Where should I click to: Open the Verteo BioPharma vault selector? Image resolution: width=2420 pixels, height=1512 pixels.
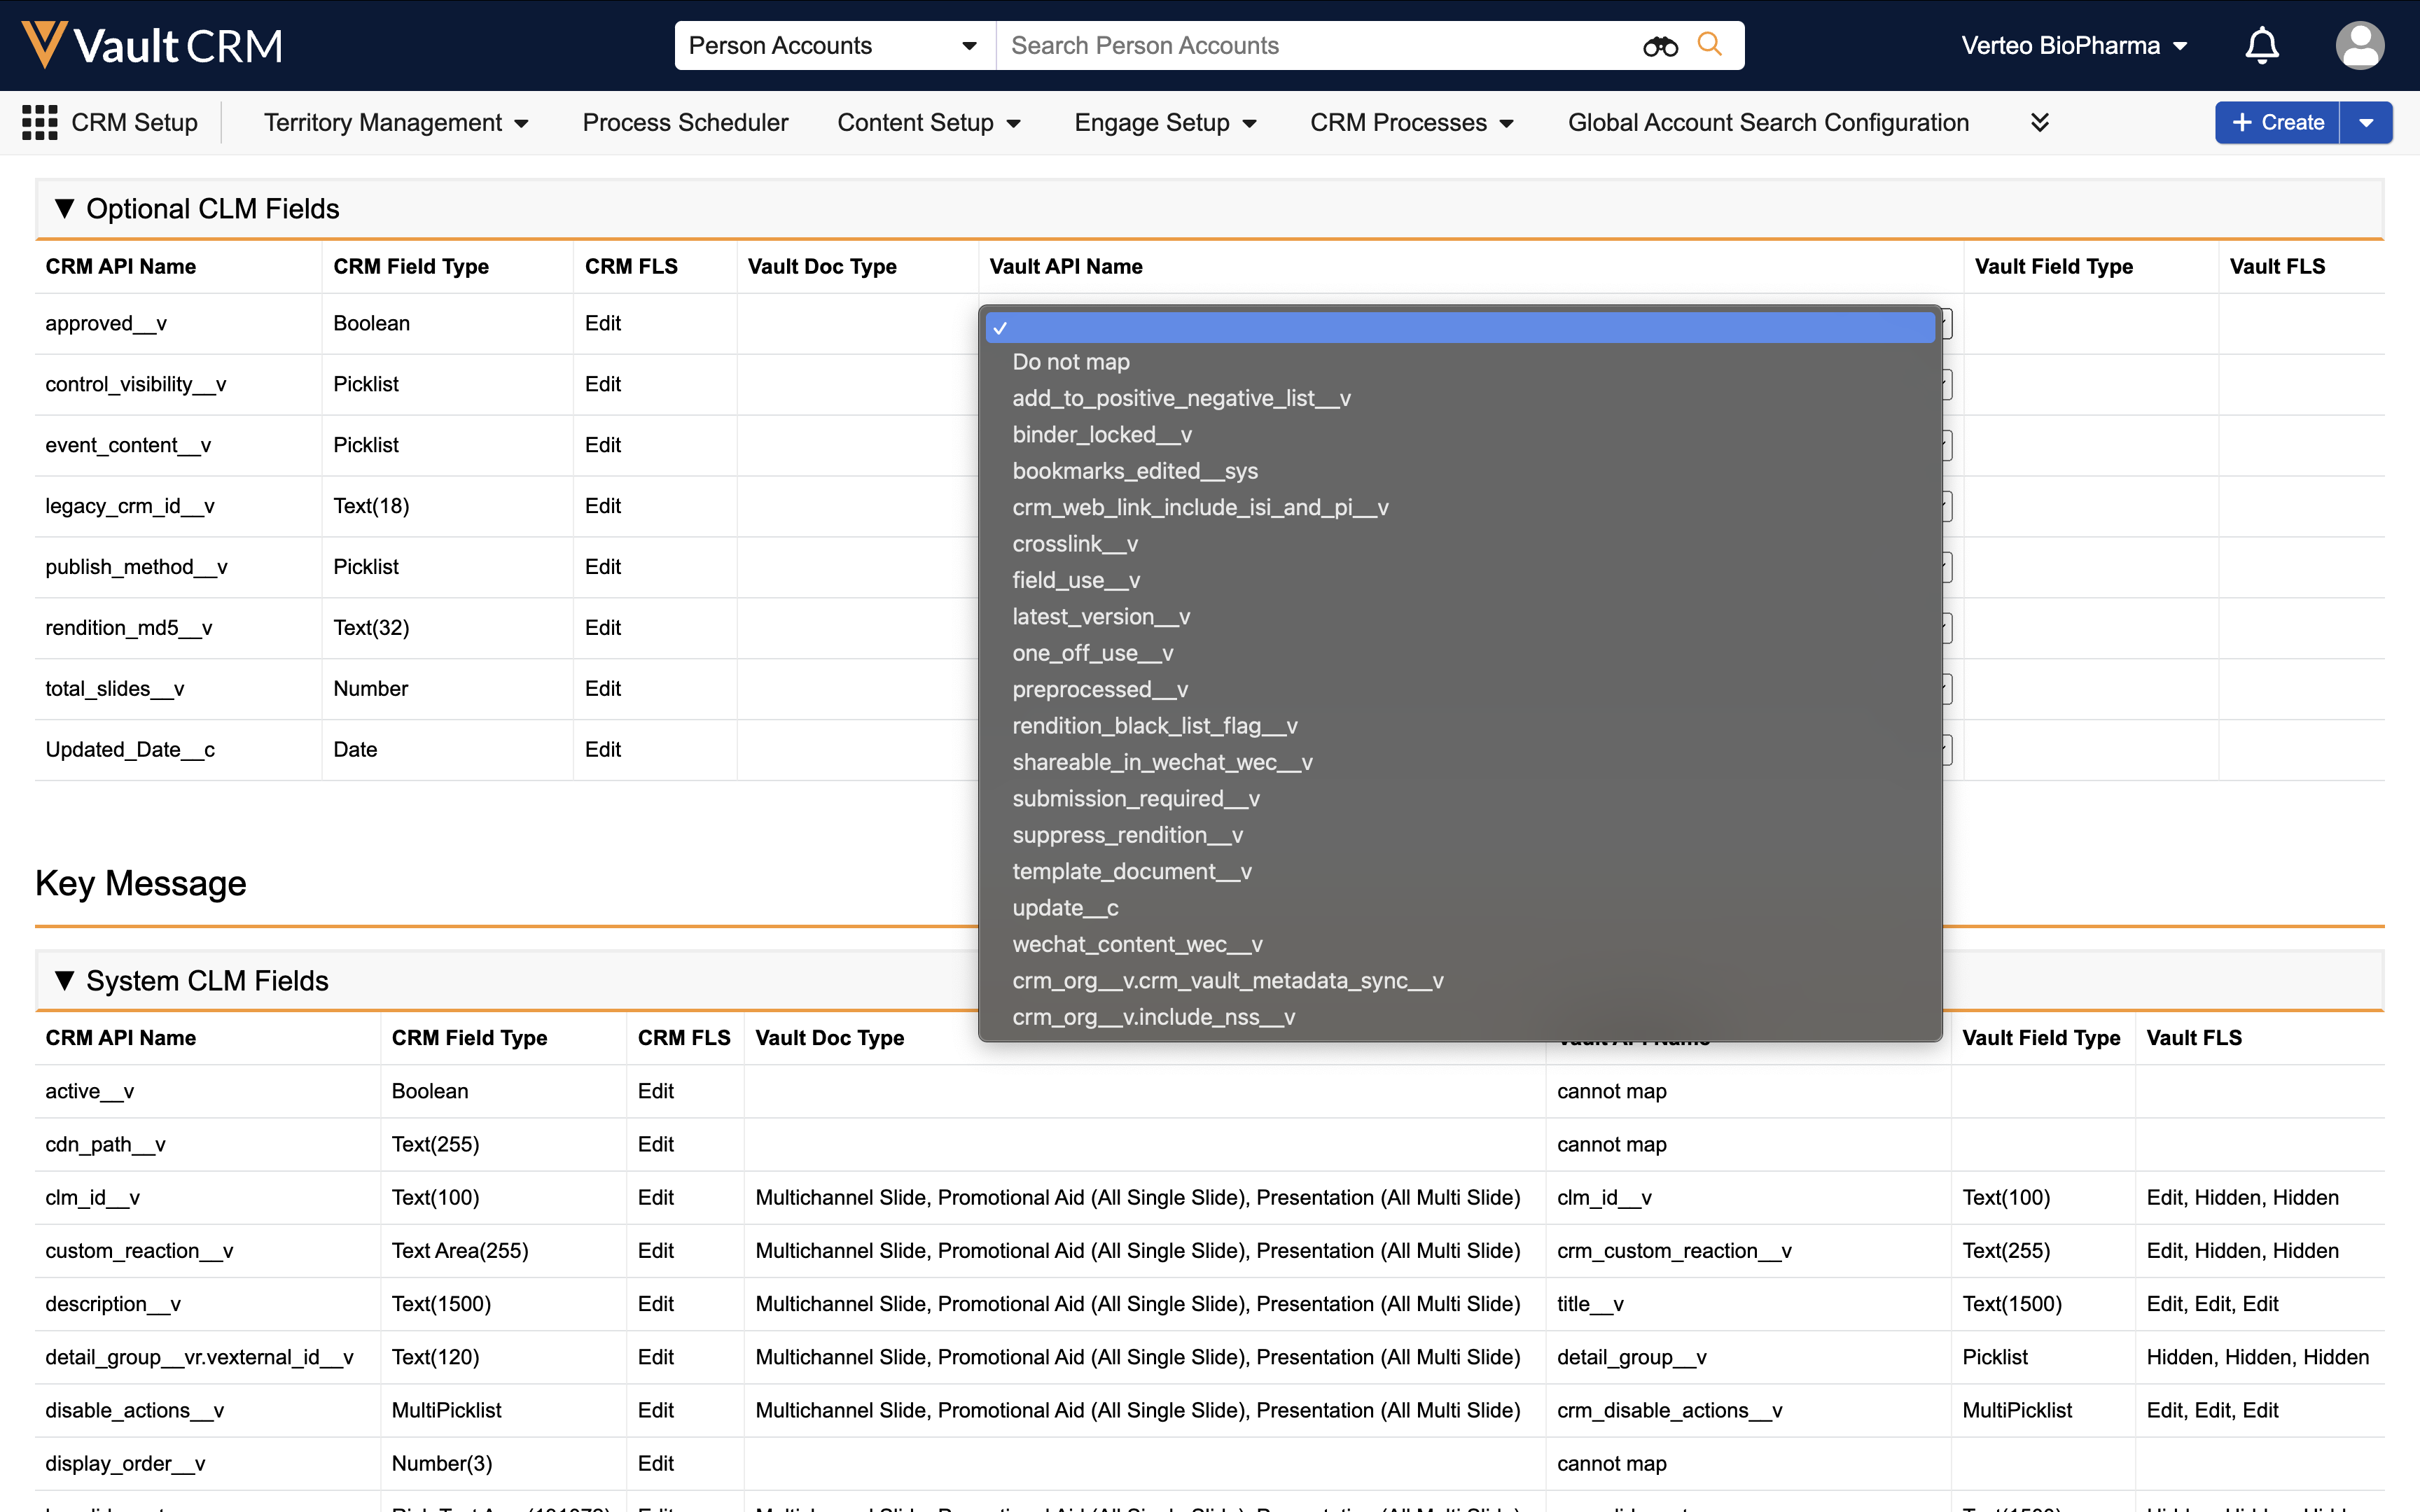tap(2074, 46)
